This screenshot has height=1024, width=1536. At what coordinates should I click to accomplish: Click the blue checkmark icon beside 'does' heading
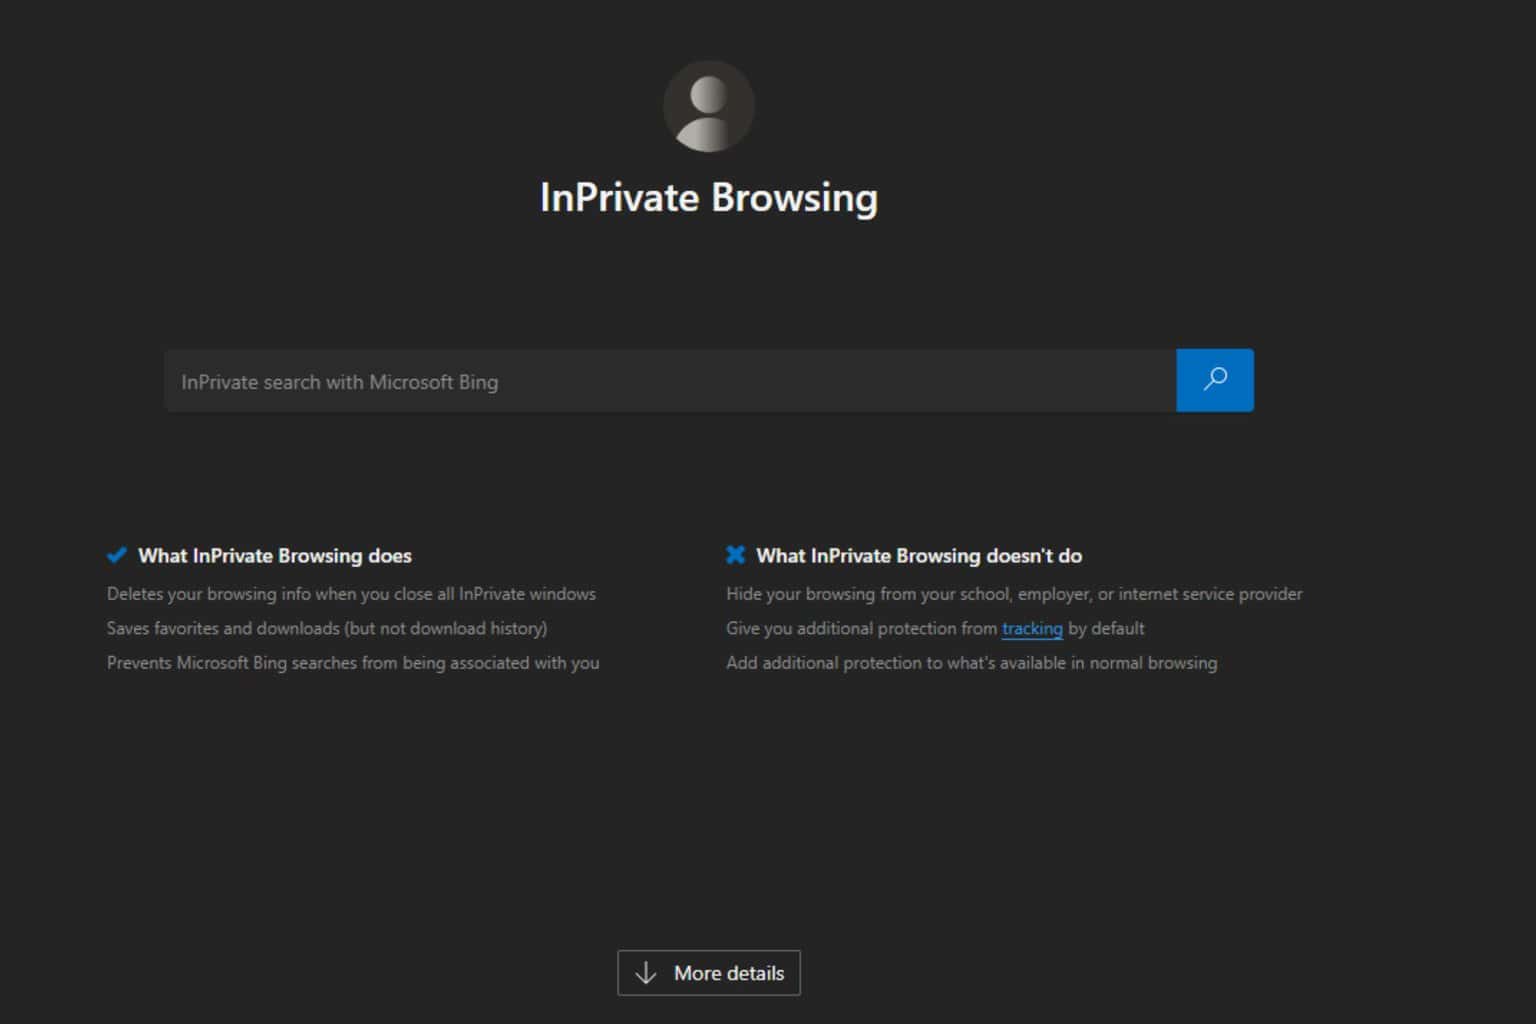click(x=117, y=555)
